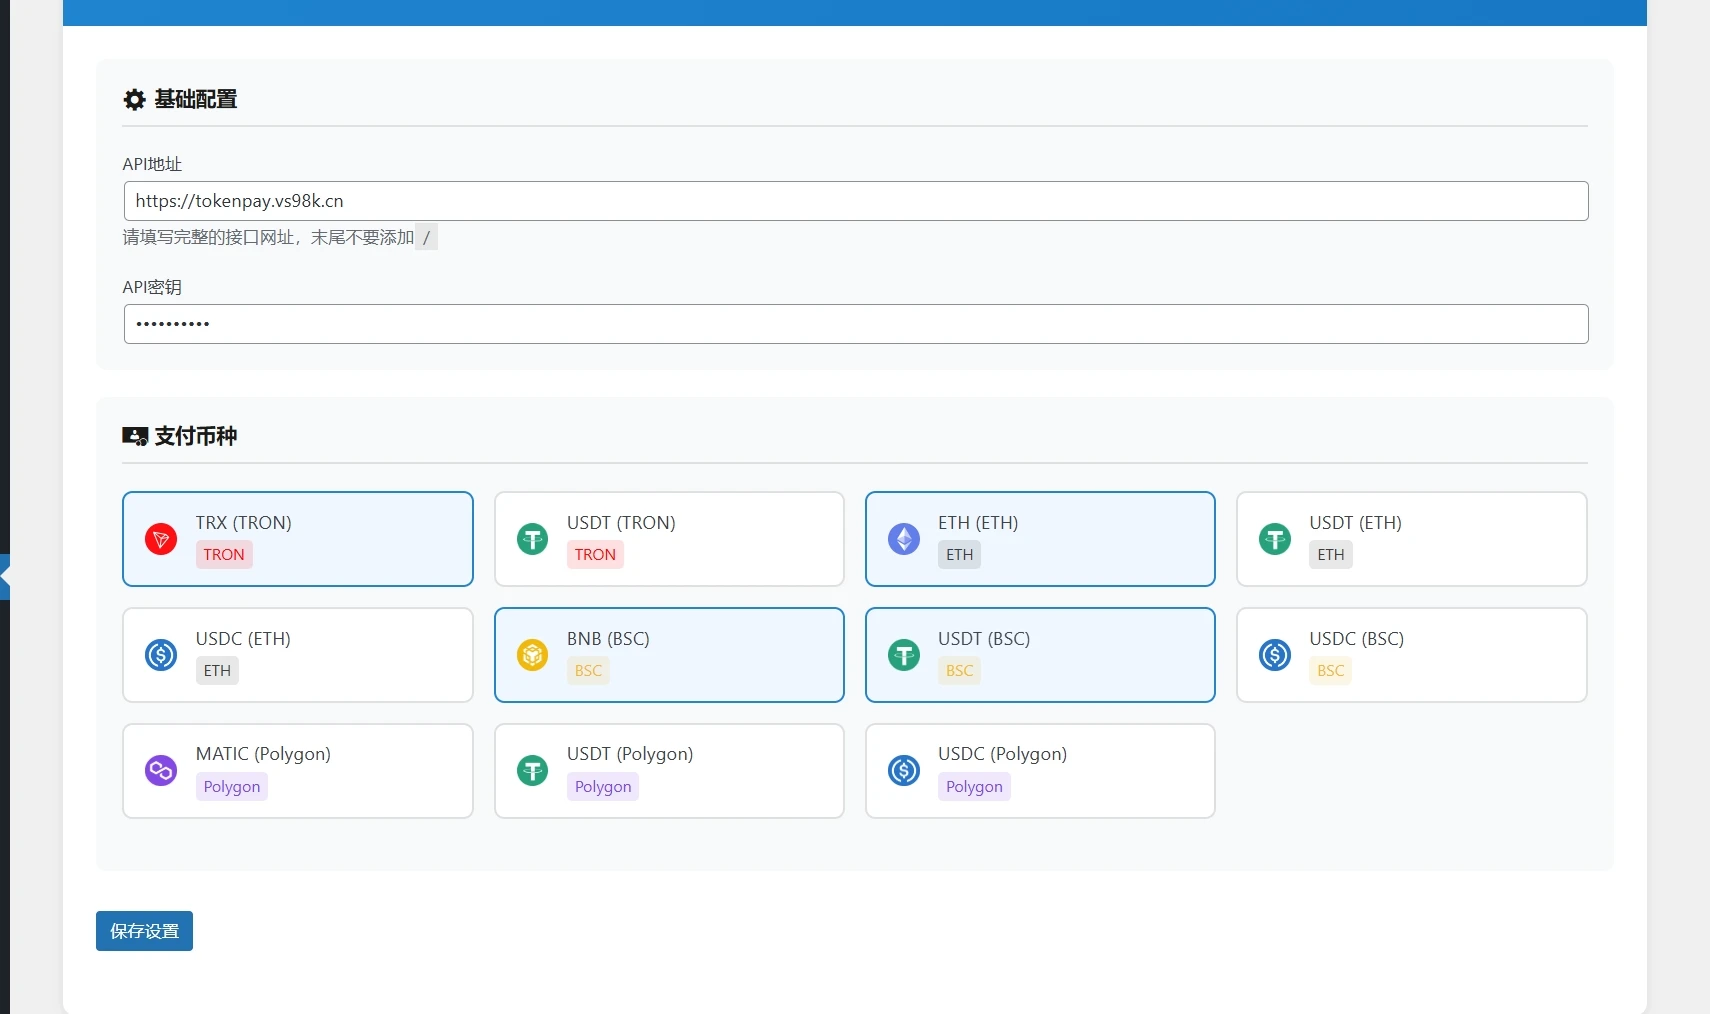Click the USDC (Polygon) coin icon
Viewport: 1710px width, 1014px height.
(904, 771)
